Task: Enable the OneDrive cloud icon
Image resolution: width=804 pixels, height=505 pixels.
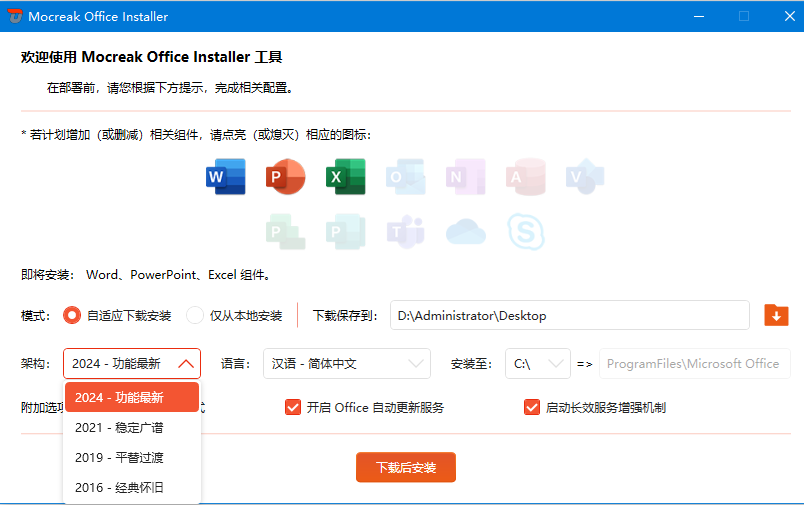Action: pos(466,232)
